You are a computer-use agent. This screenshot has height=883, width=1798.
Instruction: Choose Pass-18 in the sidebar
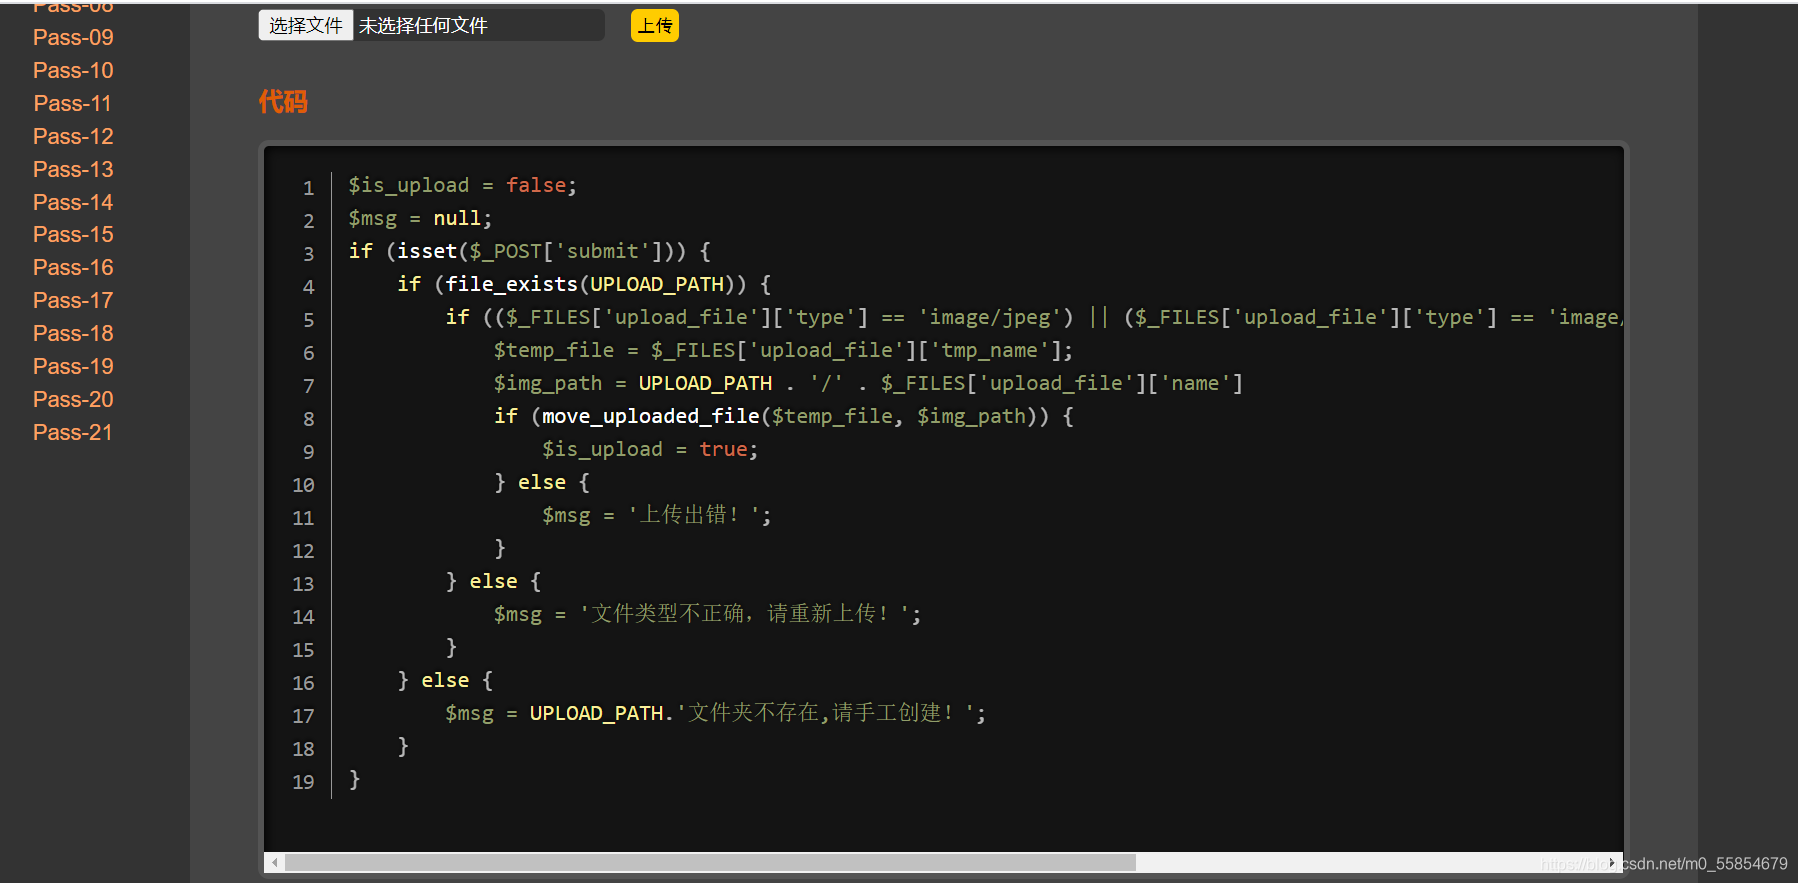pos(73,333)
